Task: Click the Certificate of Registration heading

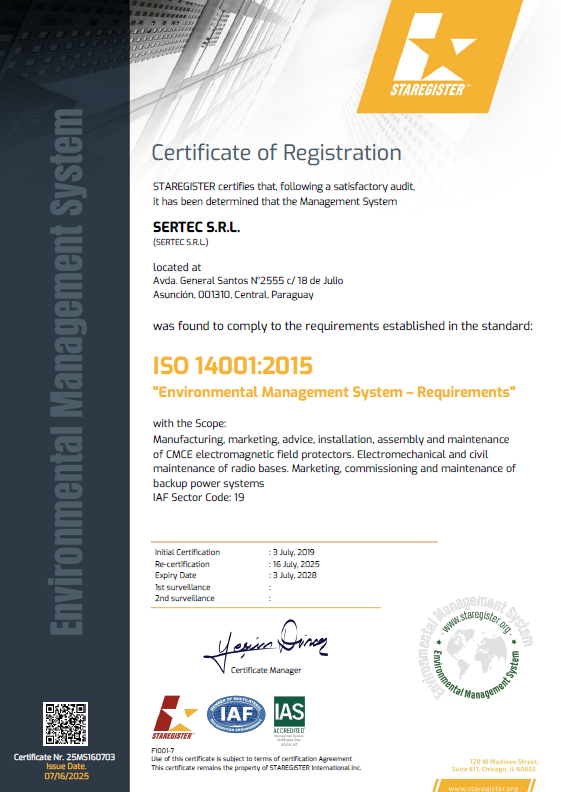Action: [277, 153]
